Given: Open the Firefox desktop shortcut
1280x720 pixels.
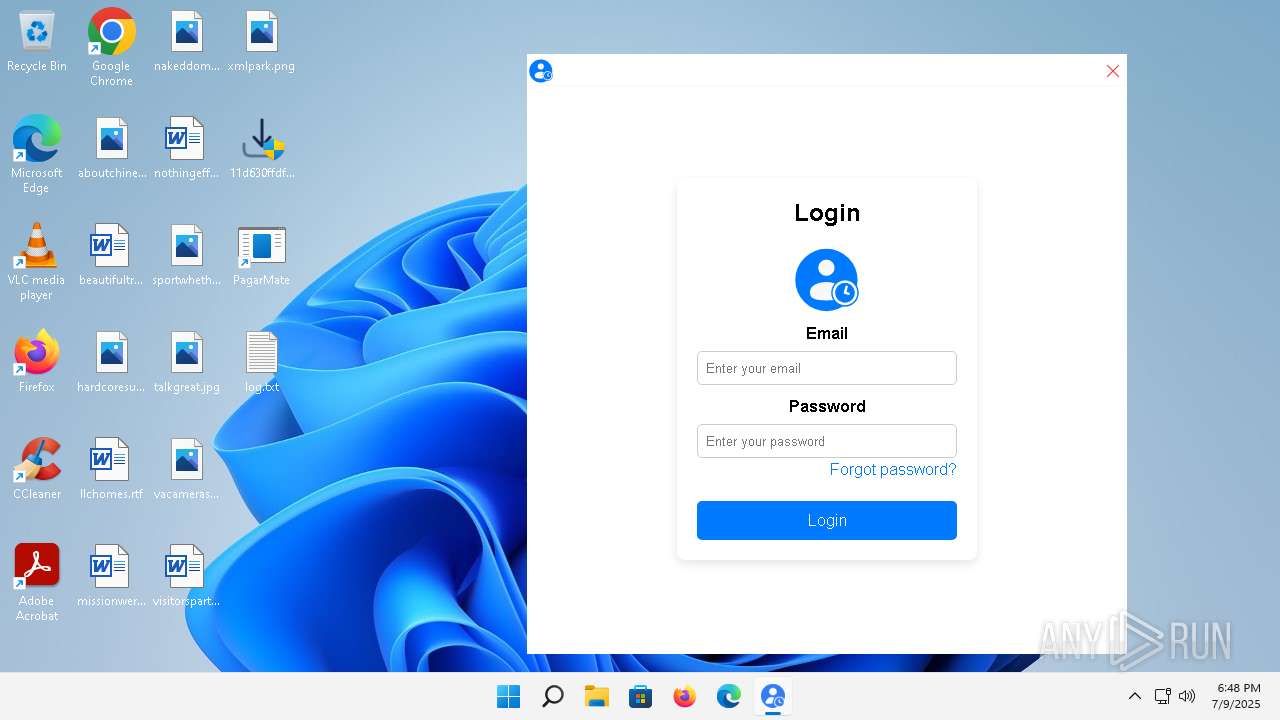Looking at the screenshot, I should coord(37,361).
